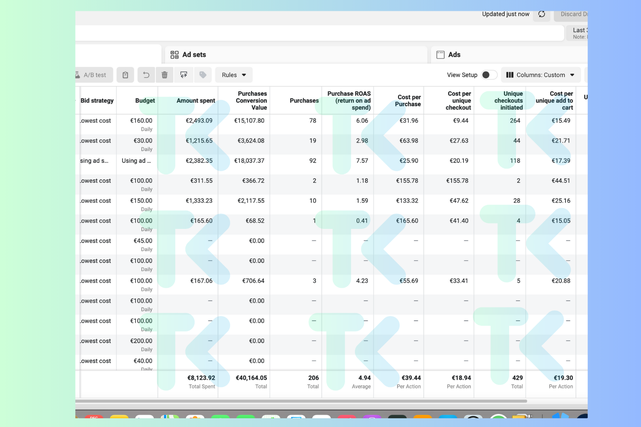This screenshot has width=641, height=427.
Task: Click the square icon beside Ads label
Action: (x=440, y=55)
